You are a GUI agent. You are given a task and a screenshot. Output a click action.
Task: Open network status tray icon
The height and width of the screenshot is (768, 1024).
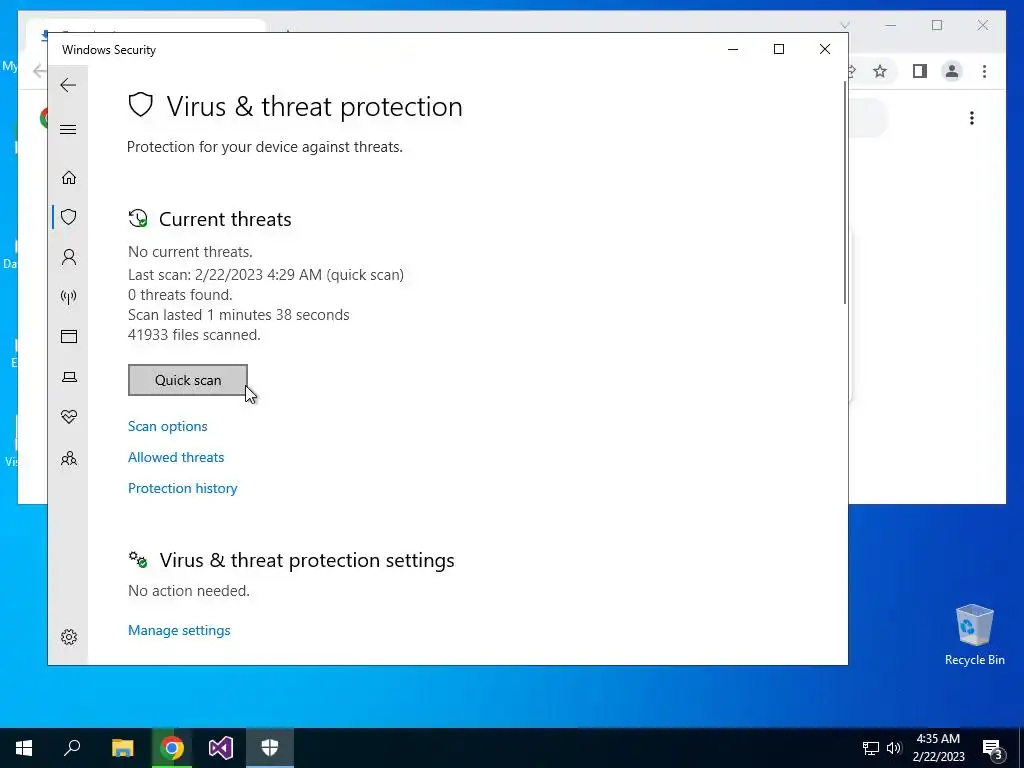point(871,748)
